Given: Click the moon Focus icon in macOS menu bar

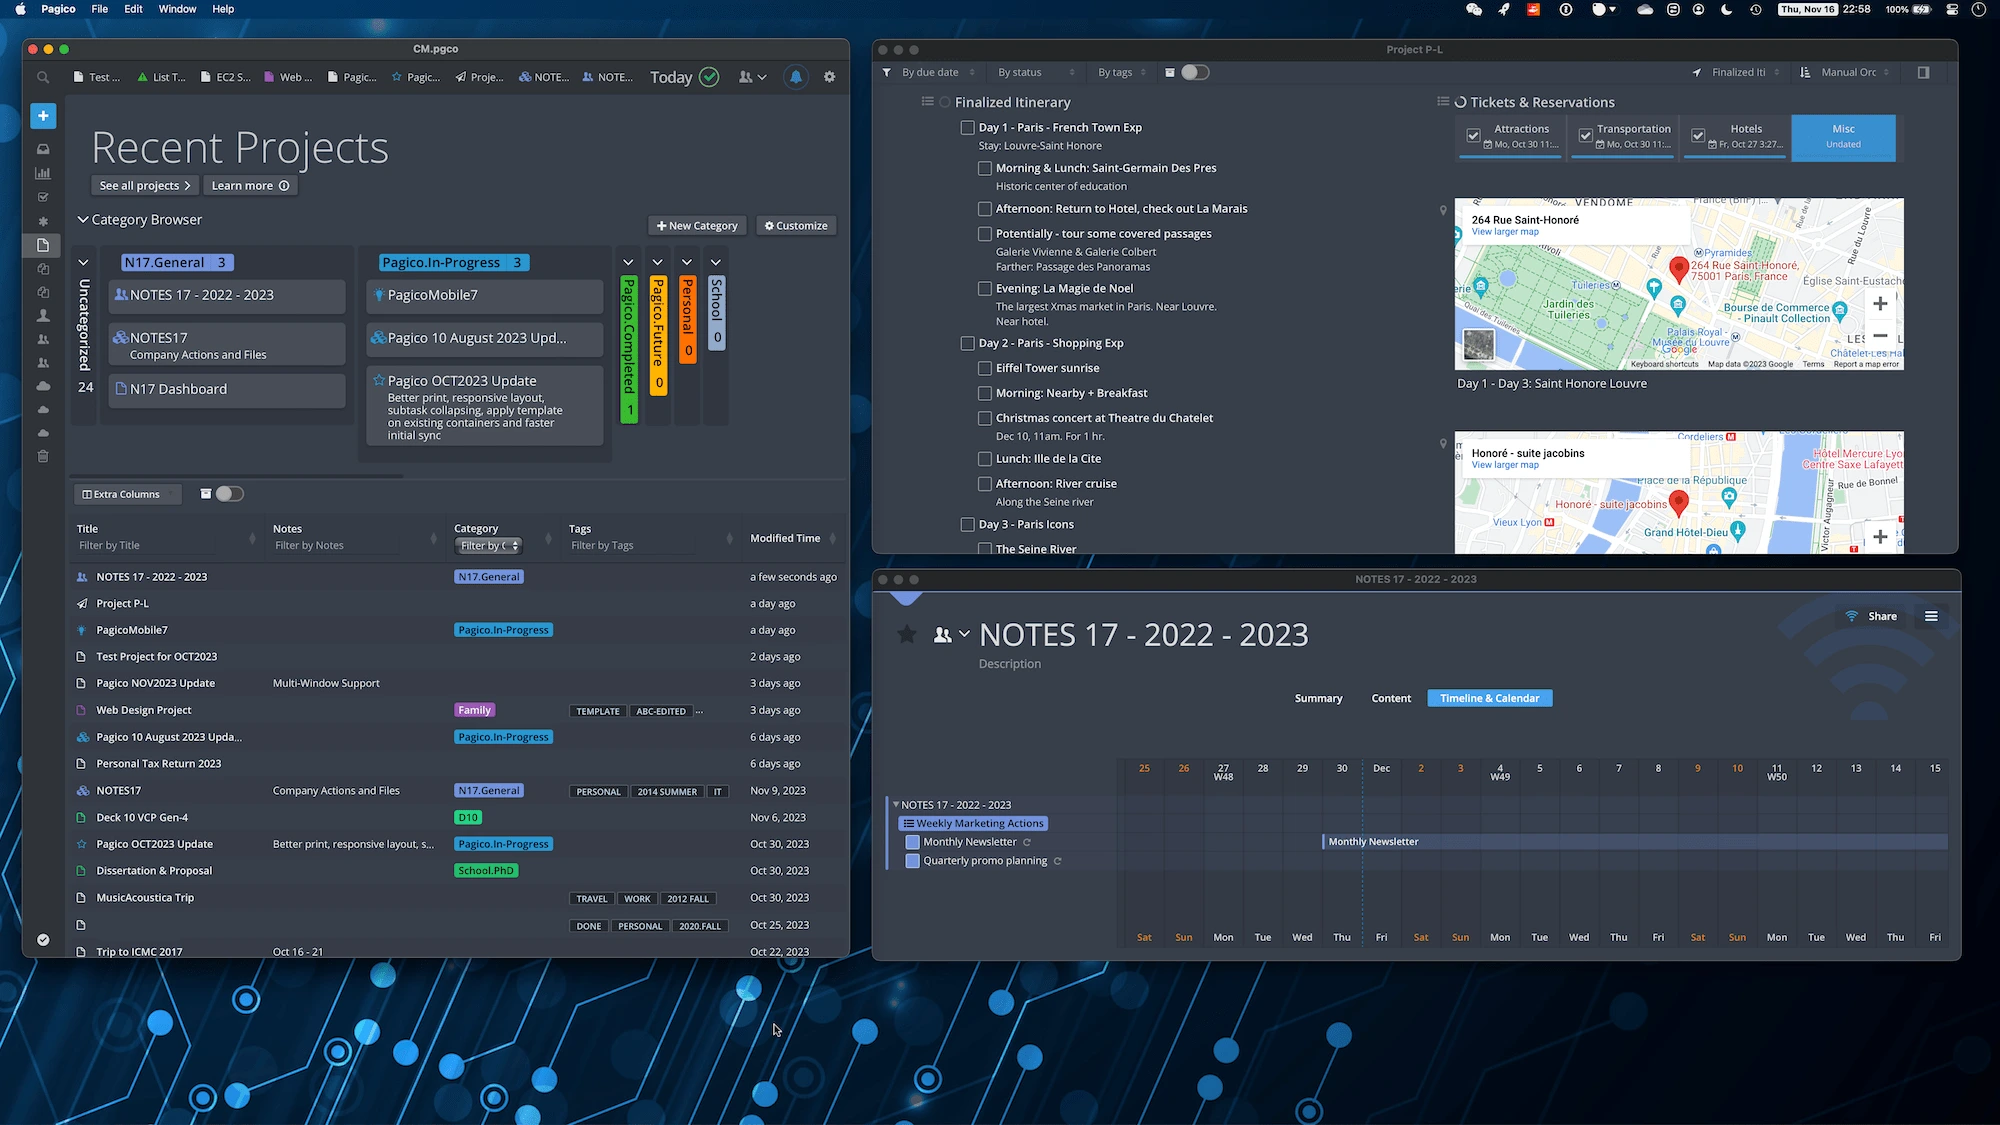Looking at the screenshot, I should [1727, 9].
